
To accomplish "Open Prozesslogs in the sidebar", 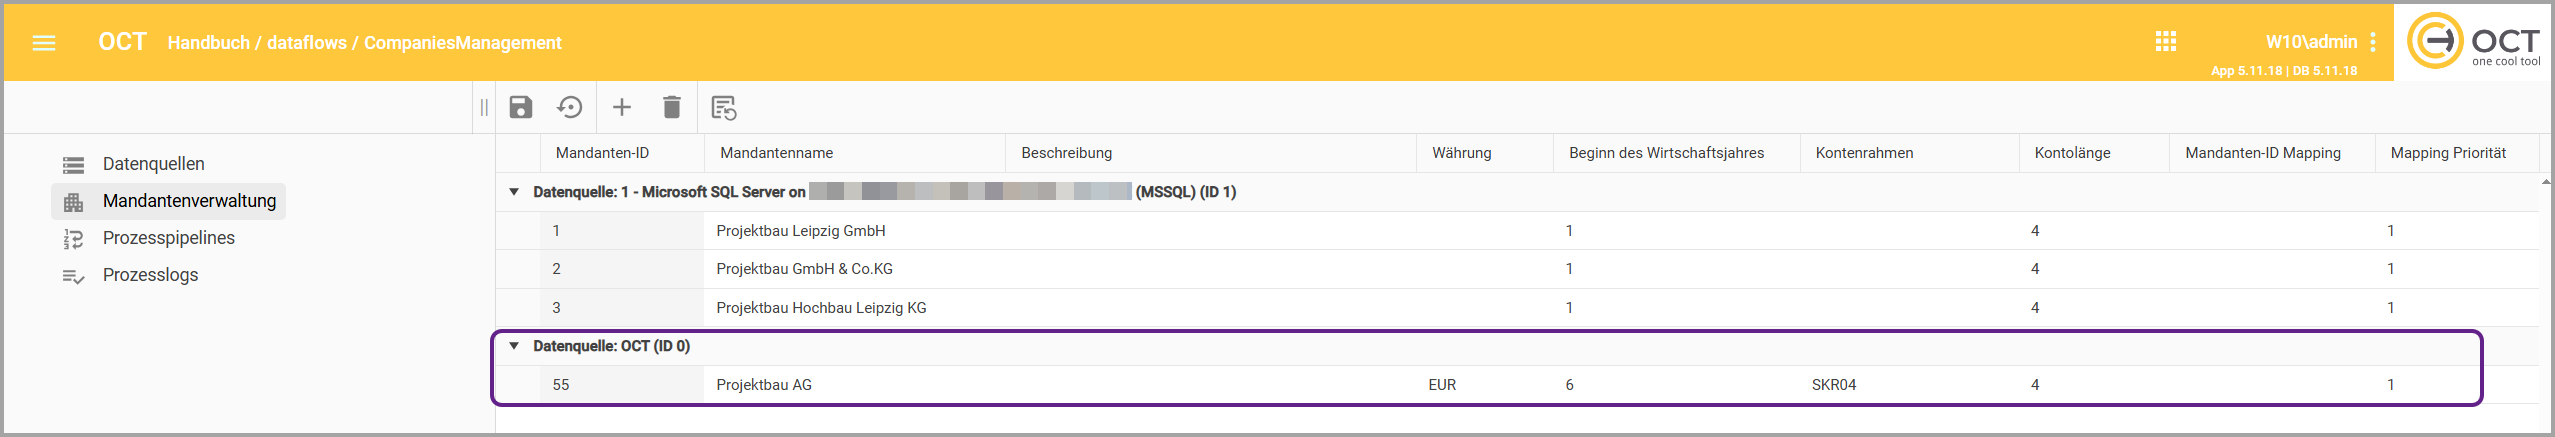I will click(150, 275).
